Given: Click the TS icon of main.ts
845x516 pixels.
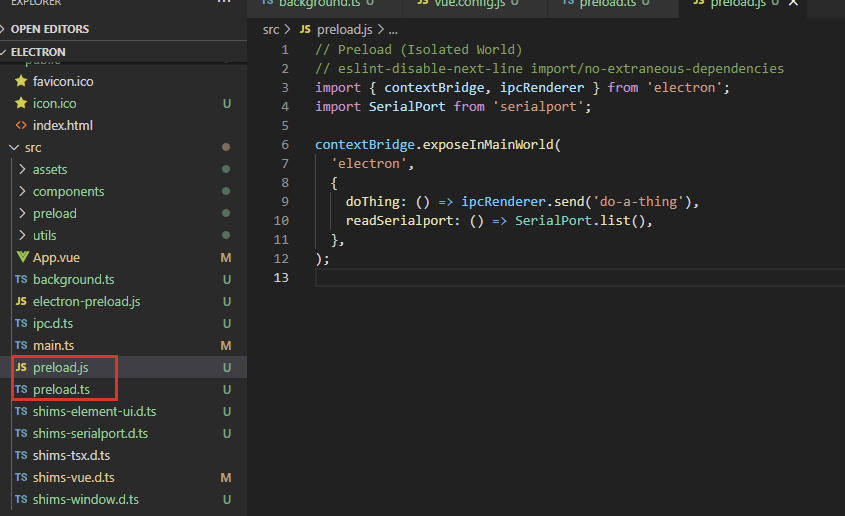Looking at the screenshot, I should coord(21,345).
